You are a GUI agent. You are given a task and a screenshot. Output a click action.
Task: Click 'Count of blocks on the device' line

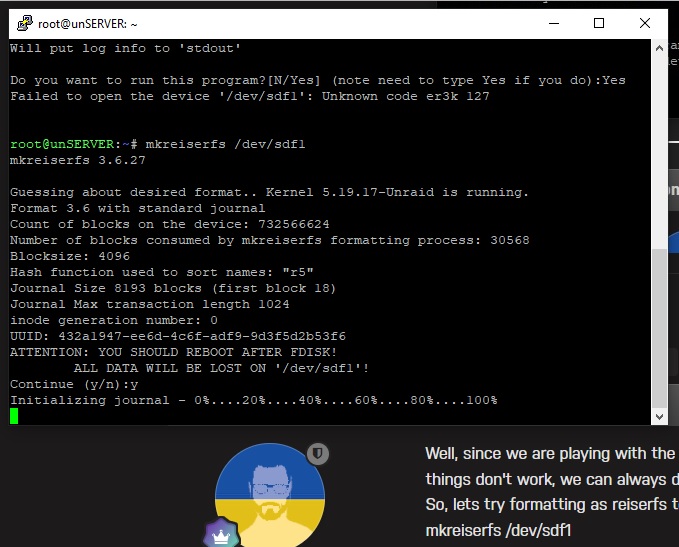[170, 224]
